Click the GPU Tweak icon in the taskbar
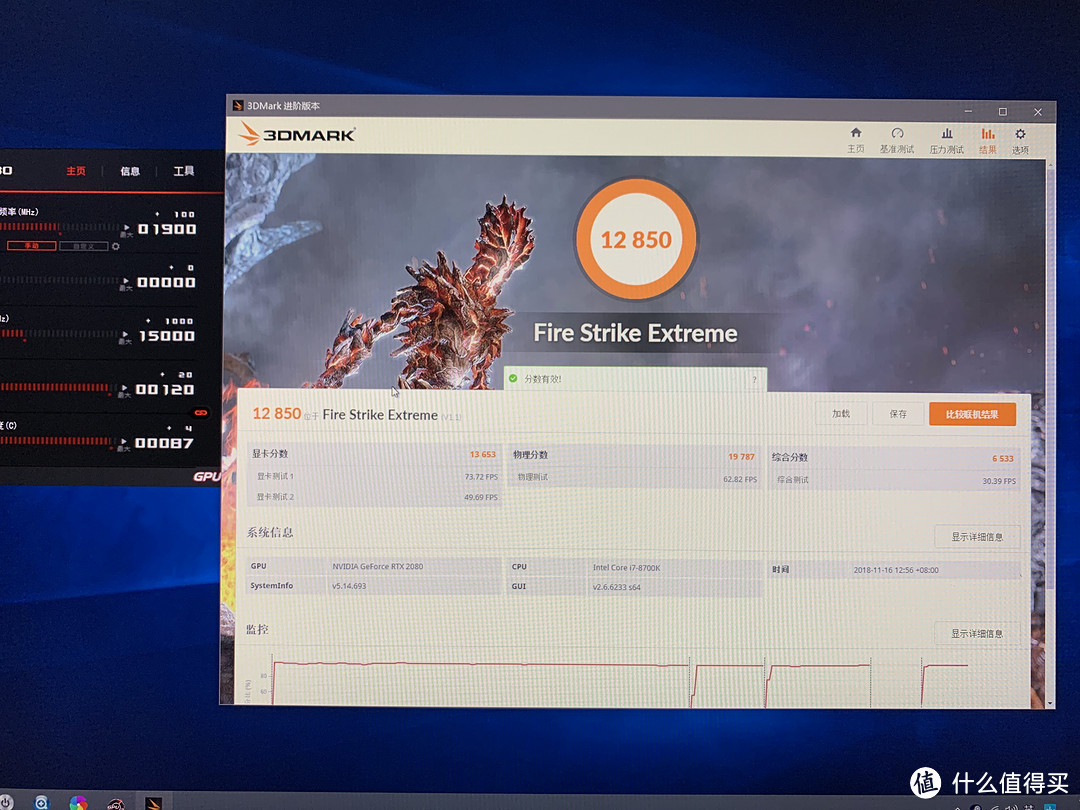This screenshot has height=810, width=1080. point(115,804)
